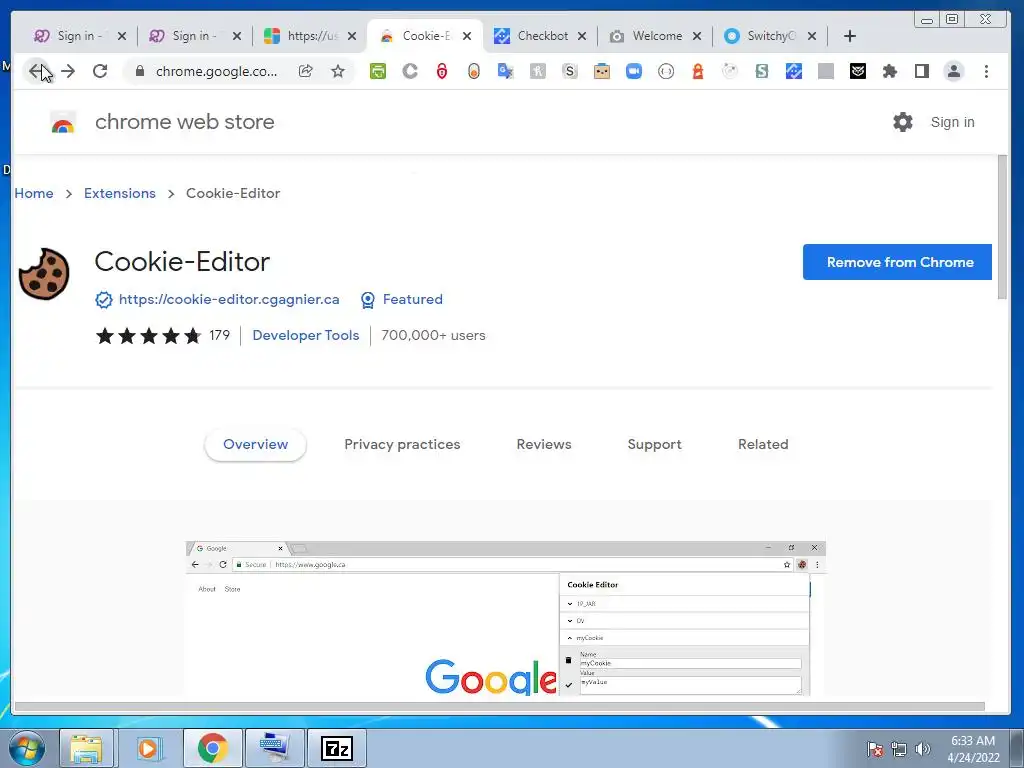Screen dimensions: 1024x768
Task: Go to Home breadcrumb
Action: tap(34, 193)
